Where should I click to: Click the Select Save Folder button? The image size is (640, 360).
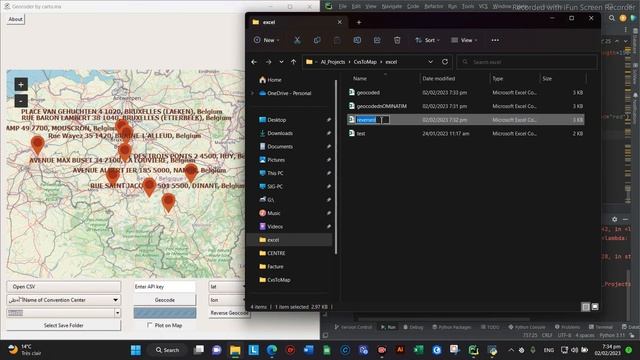coord(64,325)
